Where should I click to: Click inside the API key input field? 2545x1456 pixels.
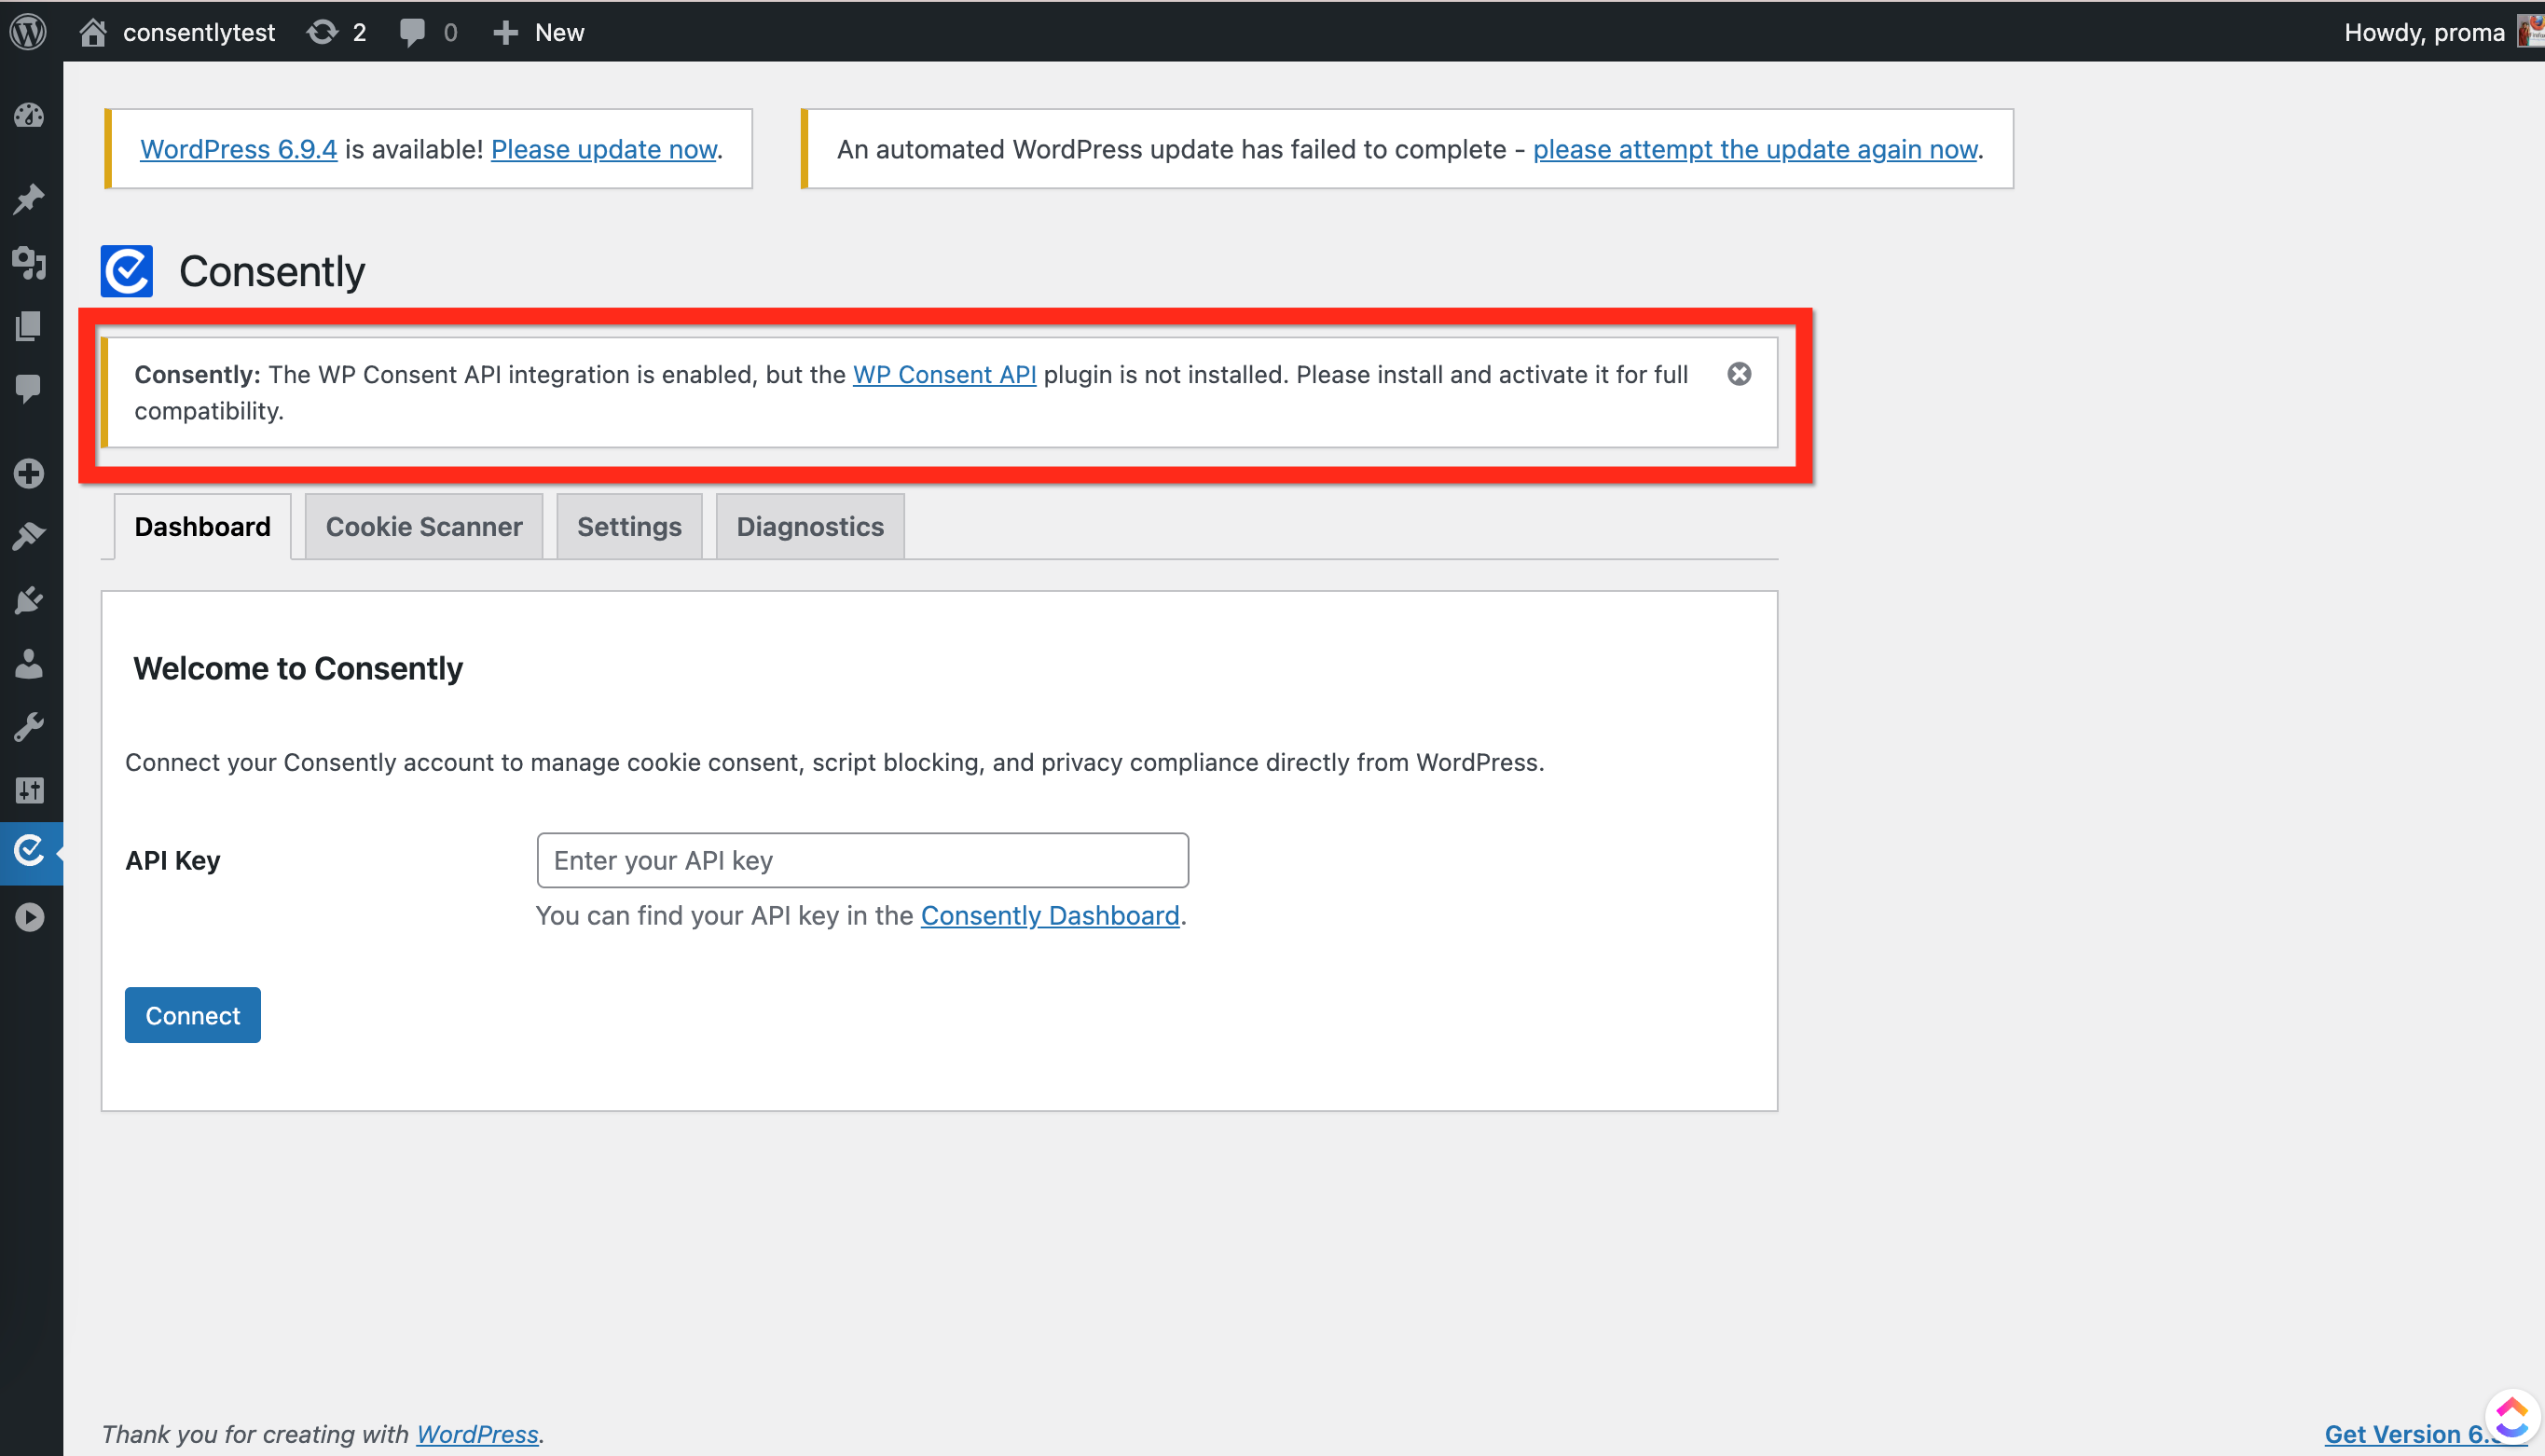[862, 860]
